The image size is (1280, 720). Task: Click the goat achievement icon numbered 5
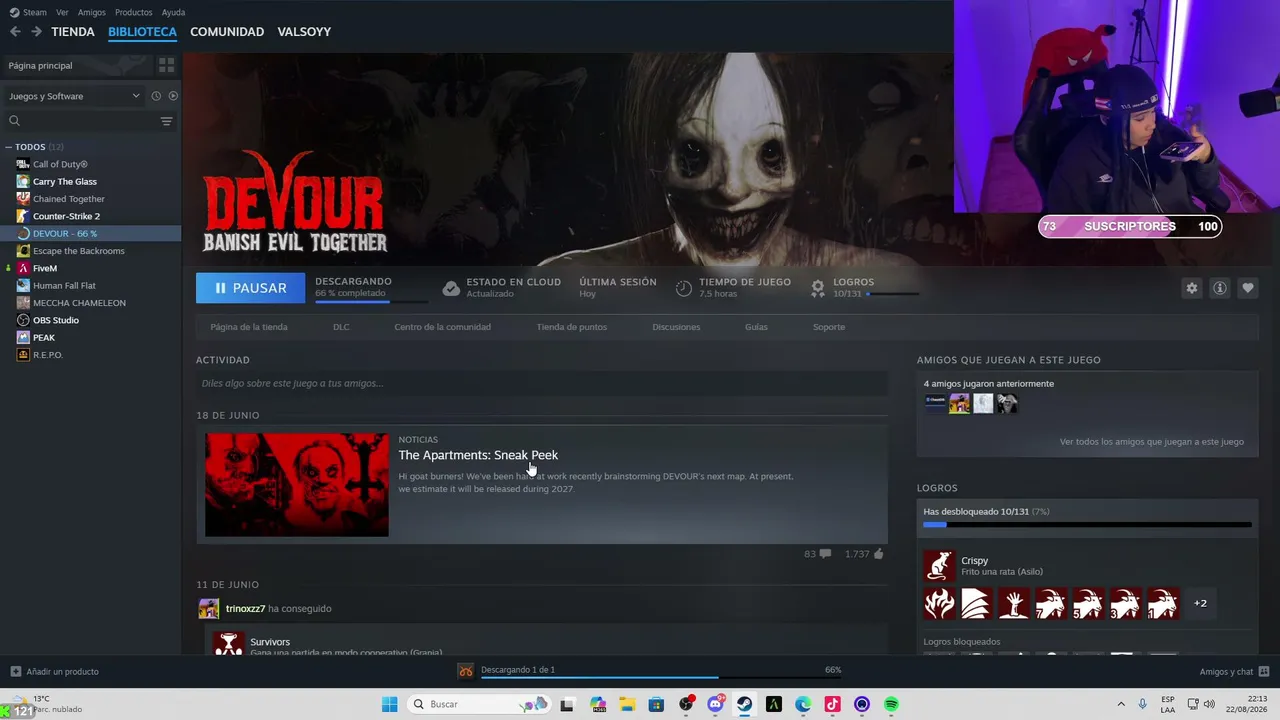click(x=1088, y=603)
